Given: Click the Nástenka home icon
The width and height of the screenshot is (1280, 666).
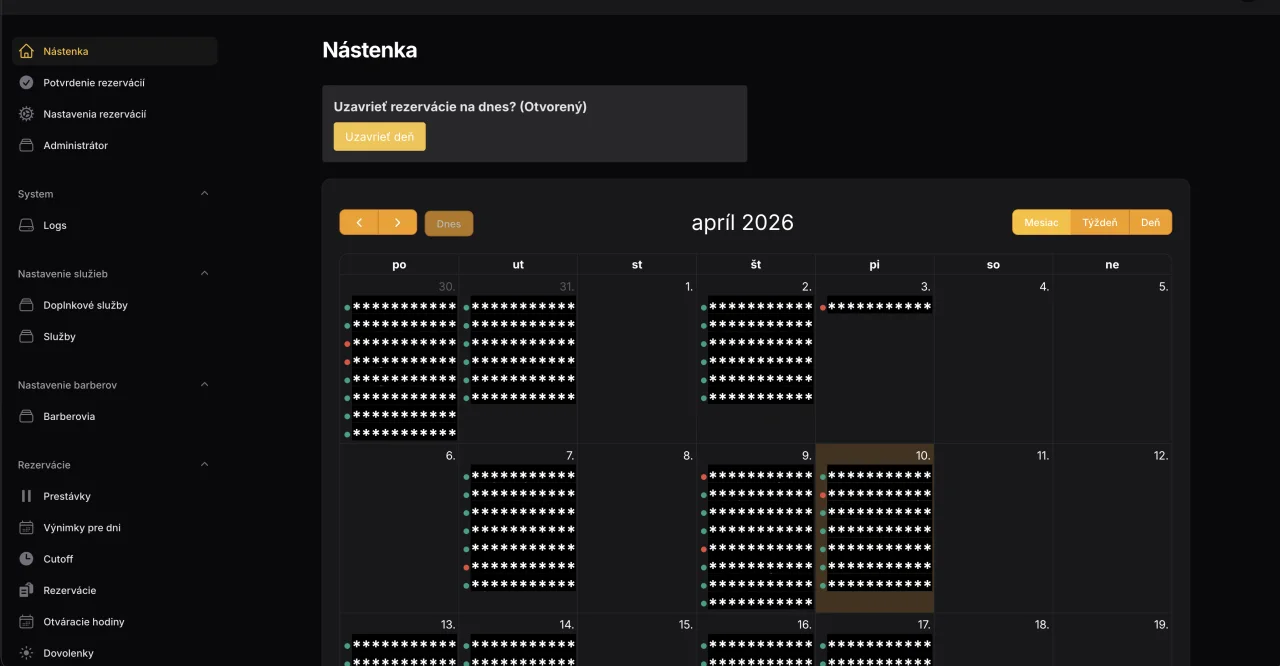Looking at the screenshot, I should [x=26, y=51].
